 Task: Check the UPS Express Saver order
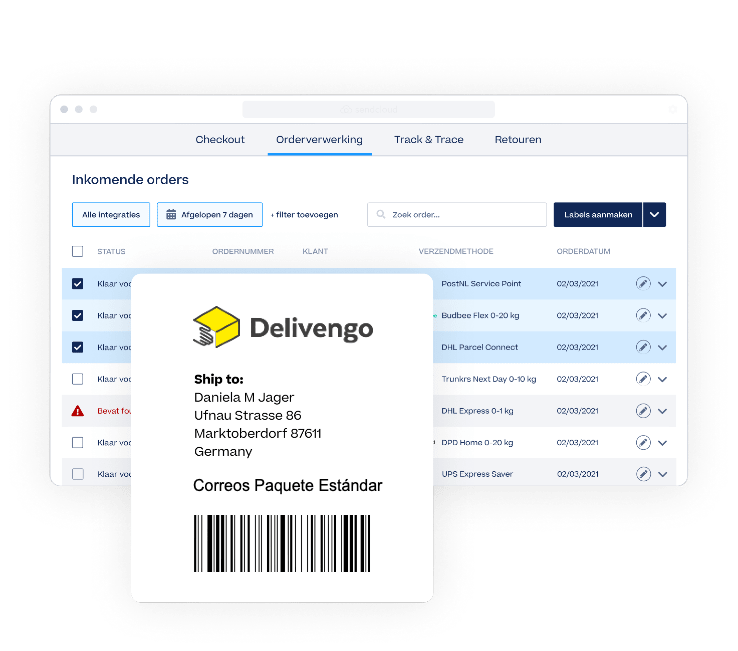pos(78,474)
